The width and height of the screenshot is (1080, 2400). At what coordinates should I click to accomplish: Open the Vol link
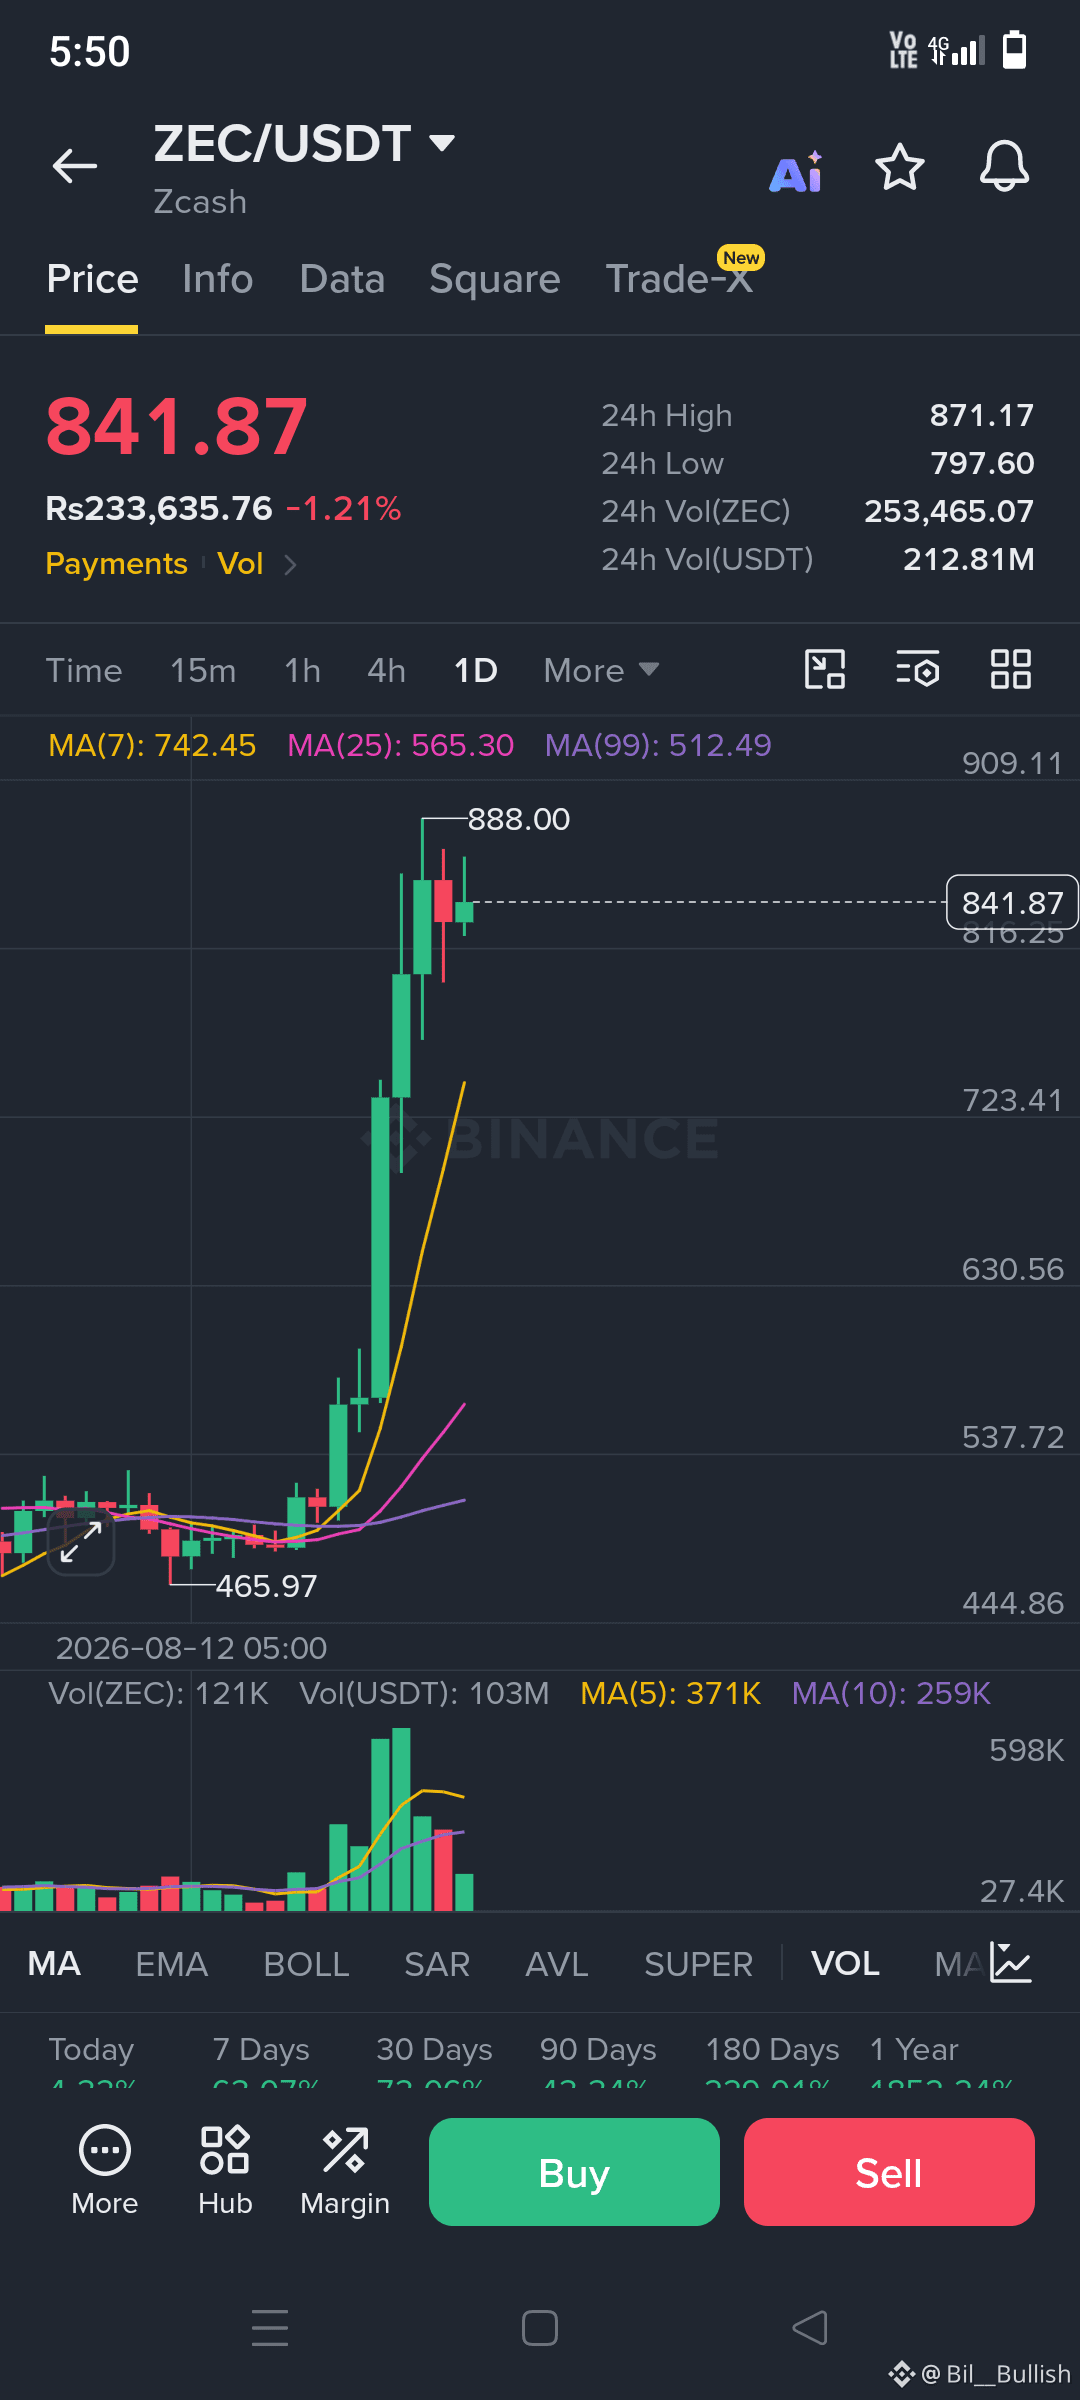click(240, 564)
